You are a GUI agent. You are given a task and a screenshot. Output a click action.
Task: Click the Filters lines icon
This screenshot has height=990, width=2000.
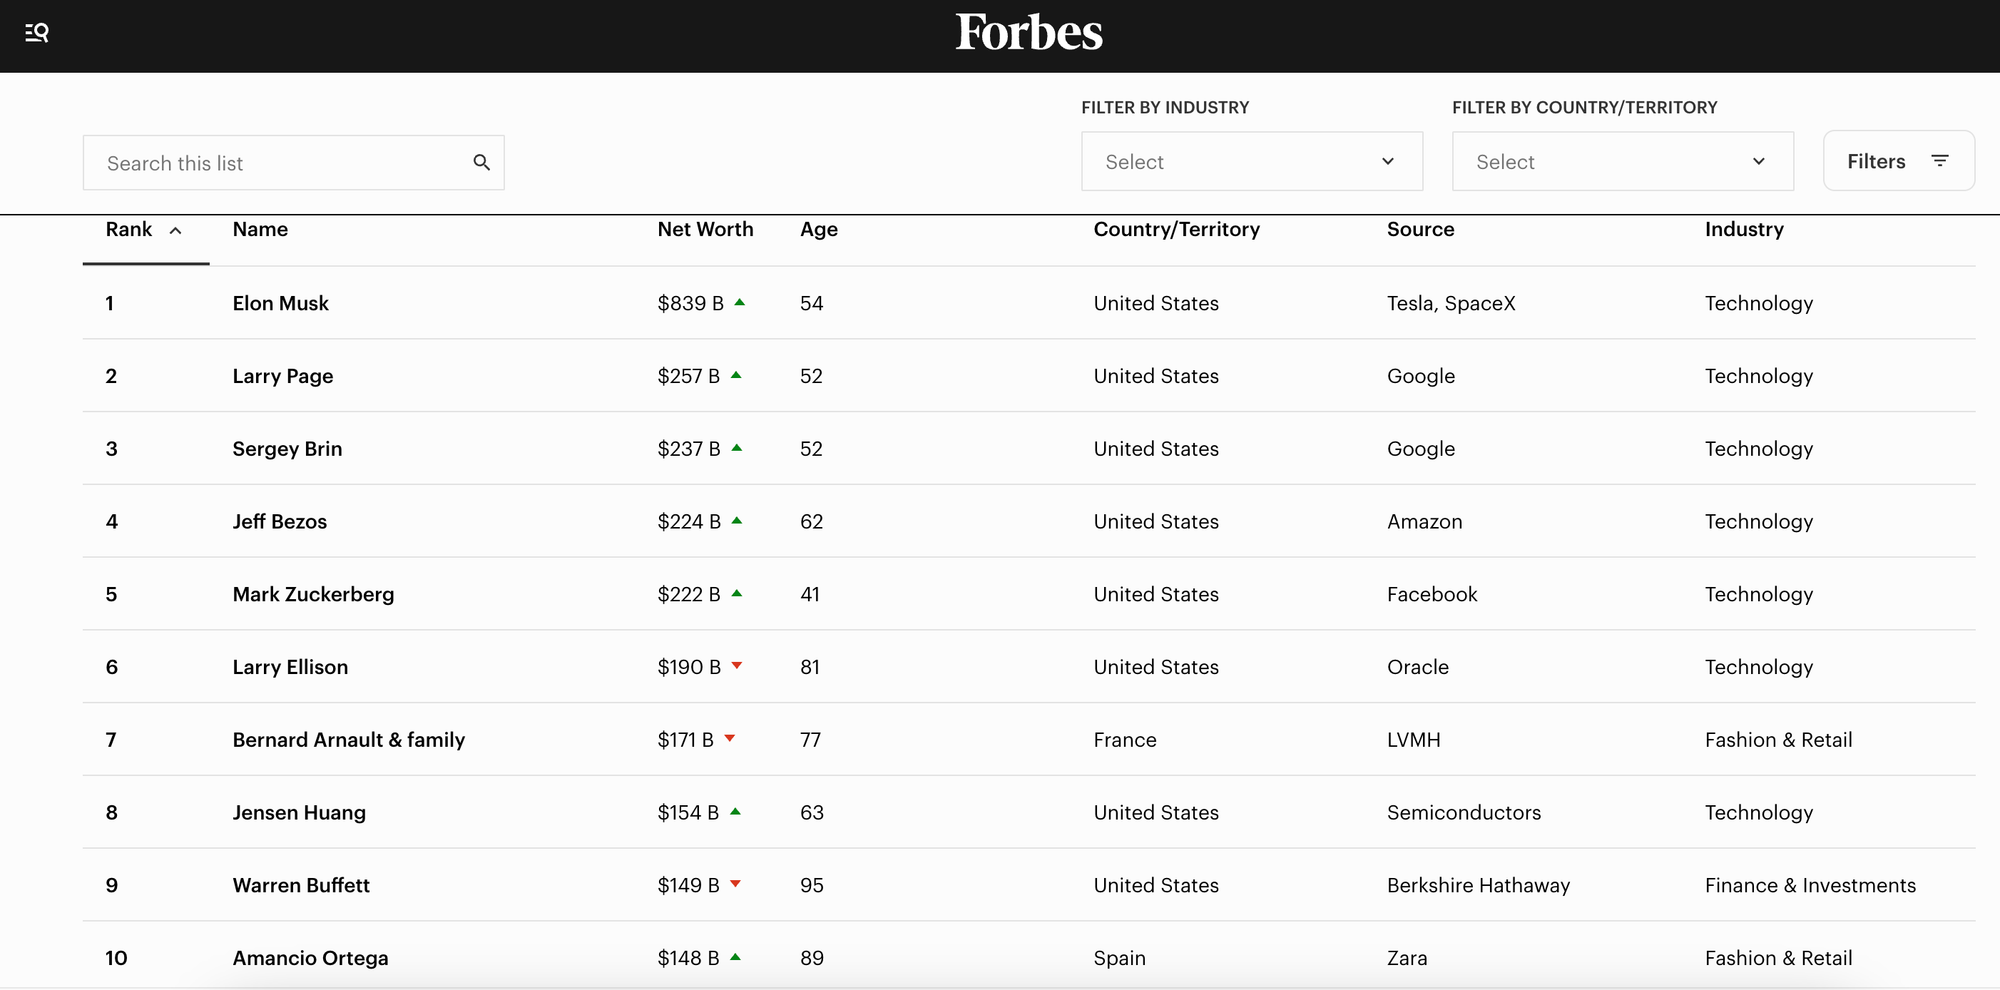click(x=1940, y=161)
